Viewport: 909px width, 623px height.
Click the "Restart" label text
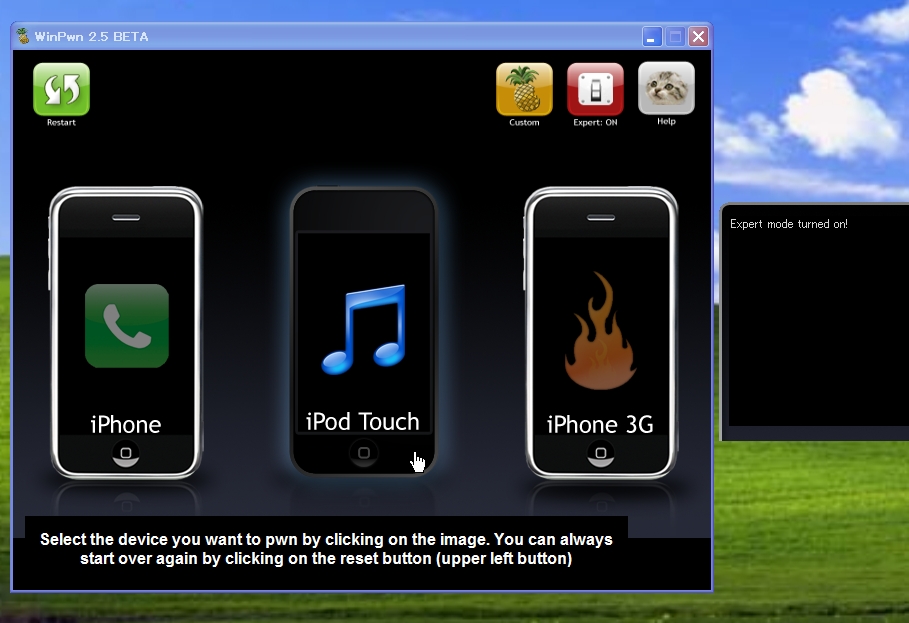click(x=61, y=122)
